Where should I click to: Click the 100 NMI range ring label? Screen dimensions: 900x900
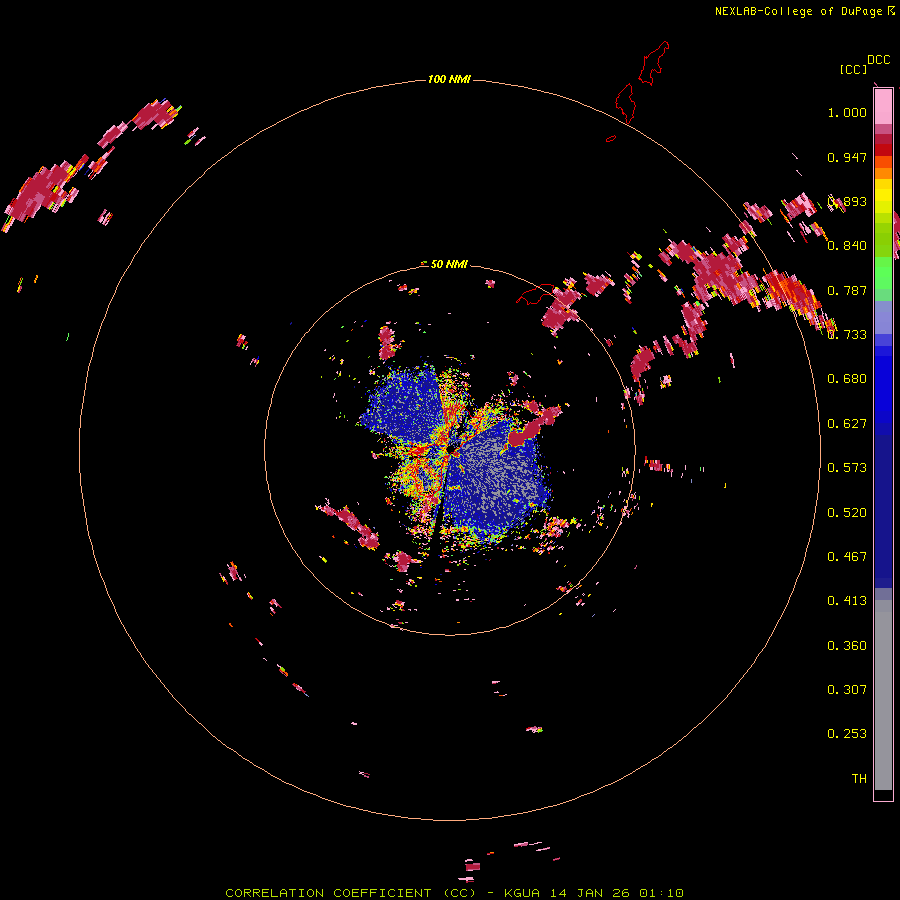[x=449, y=79]
